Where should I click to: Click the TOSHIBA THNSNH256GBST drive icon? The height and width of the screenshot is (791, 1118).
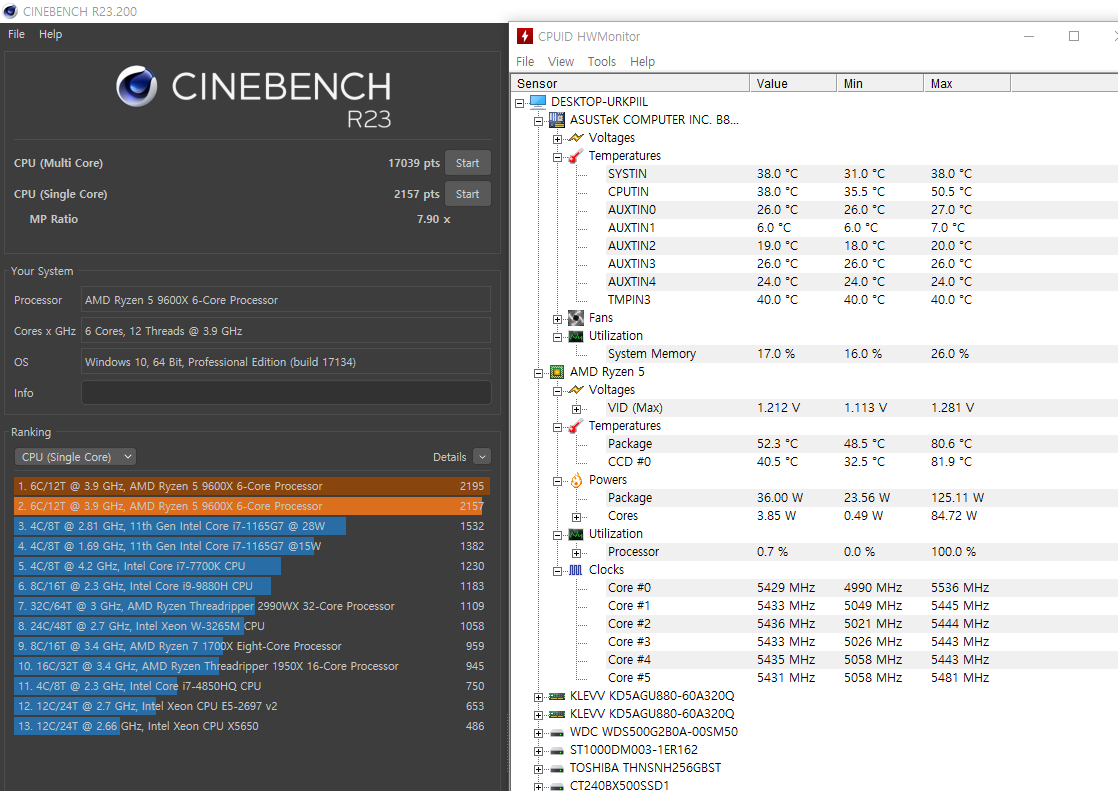click(x=557, y=768)
